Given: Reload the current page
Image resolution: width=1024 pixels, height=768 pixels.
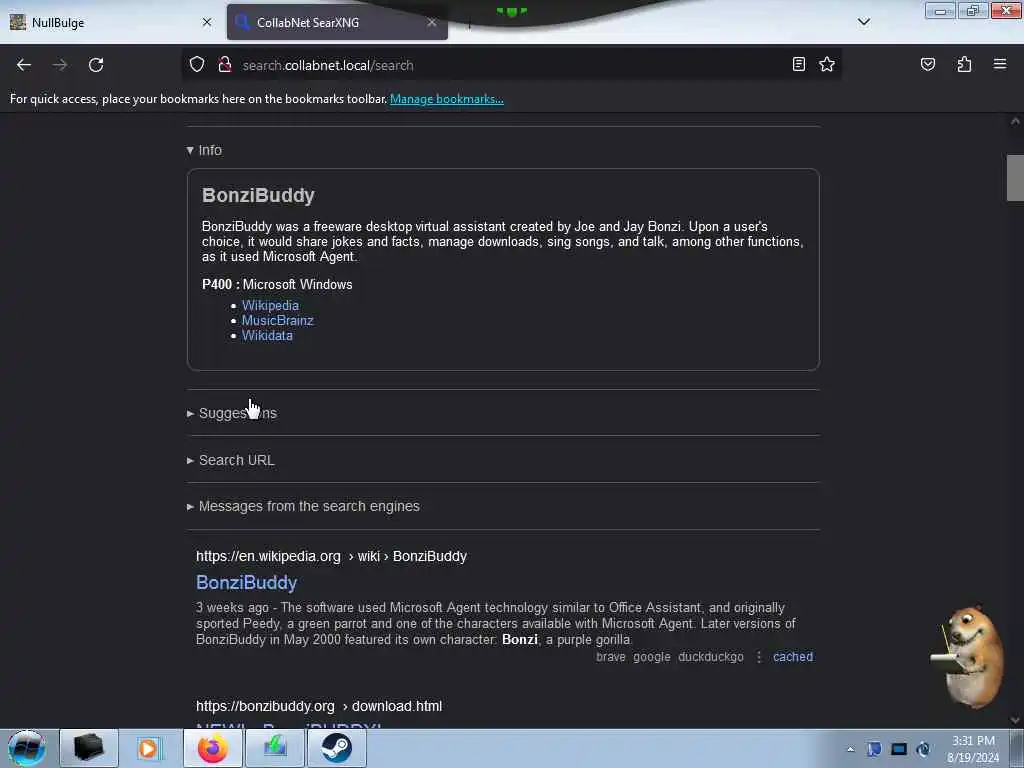Looking at the screenshot, I should [96, 65].
